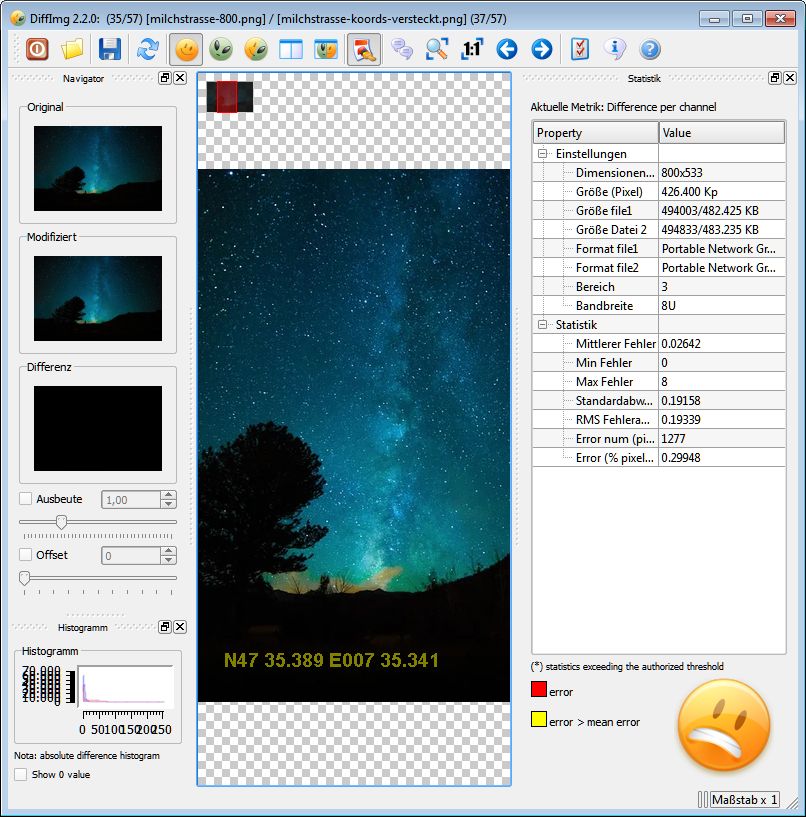Collapse the Einstellungen tree group
Image resolution: width=806 pixels, height=817 pixels.
542,154
